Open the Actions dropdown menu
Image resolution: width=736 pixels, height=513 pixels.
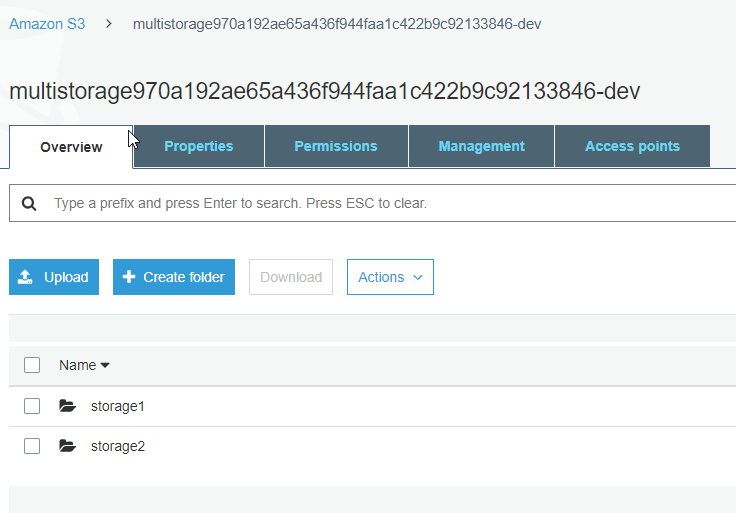pos(390,277)
